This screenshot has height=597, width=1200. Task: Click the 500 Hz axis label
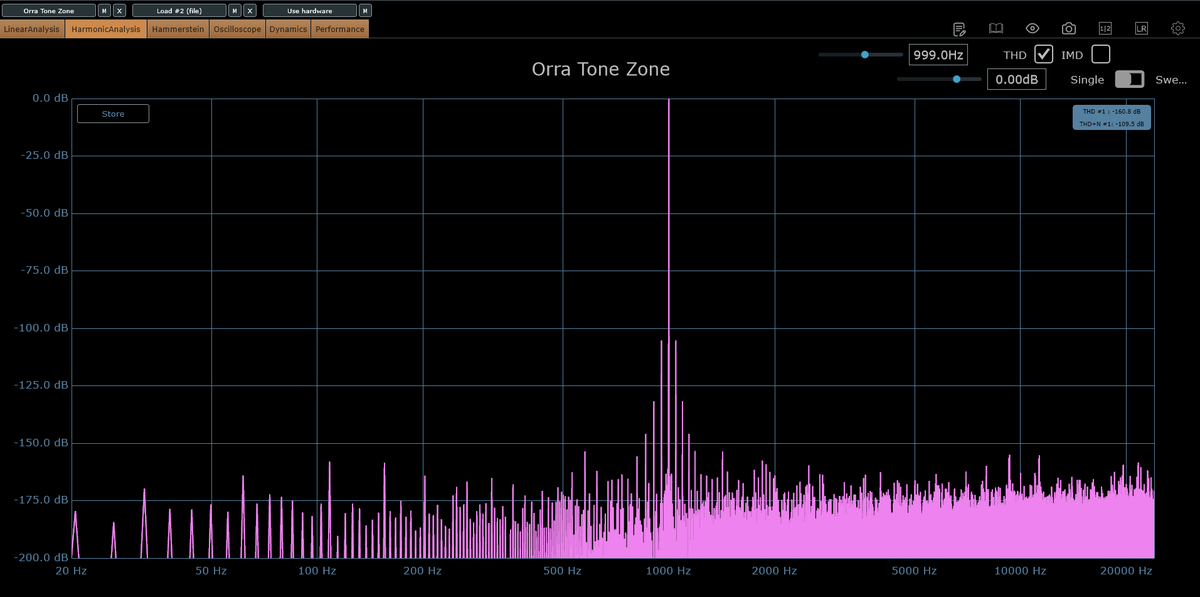[x=562, y=571]
